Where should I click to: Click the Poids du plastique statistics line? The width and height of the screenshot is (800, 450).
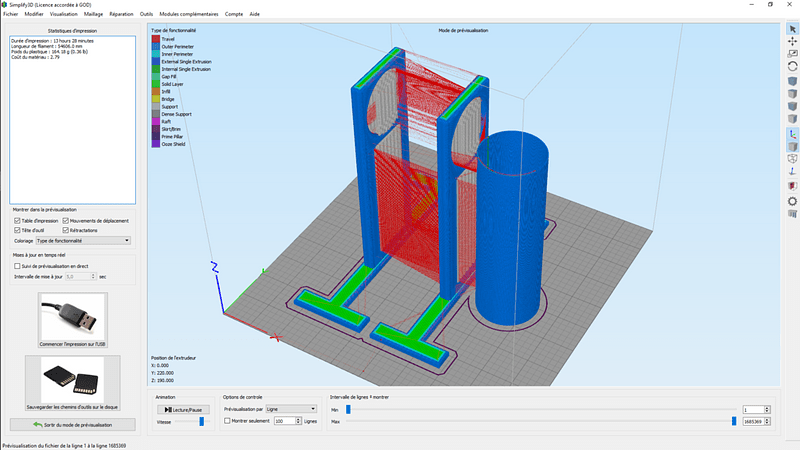49,52
